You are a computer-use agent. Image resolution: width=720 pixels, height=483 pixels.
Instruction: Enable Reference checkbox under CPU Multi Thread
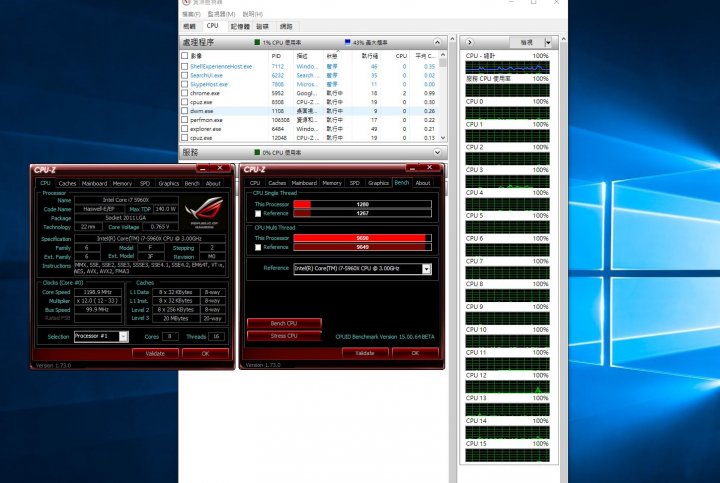click(258, 247)
